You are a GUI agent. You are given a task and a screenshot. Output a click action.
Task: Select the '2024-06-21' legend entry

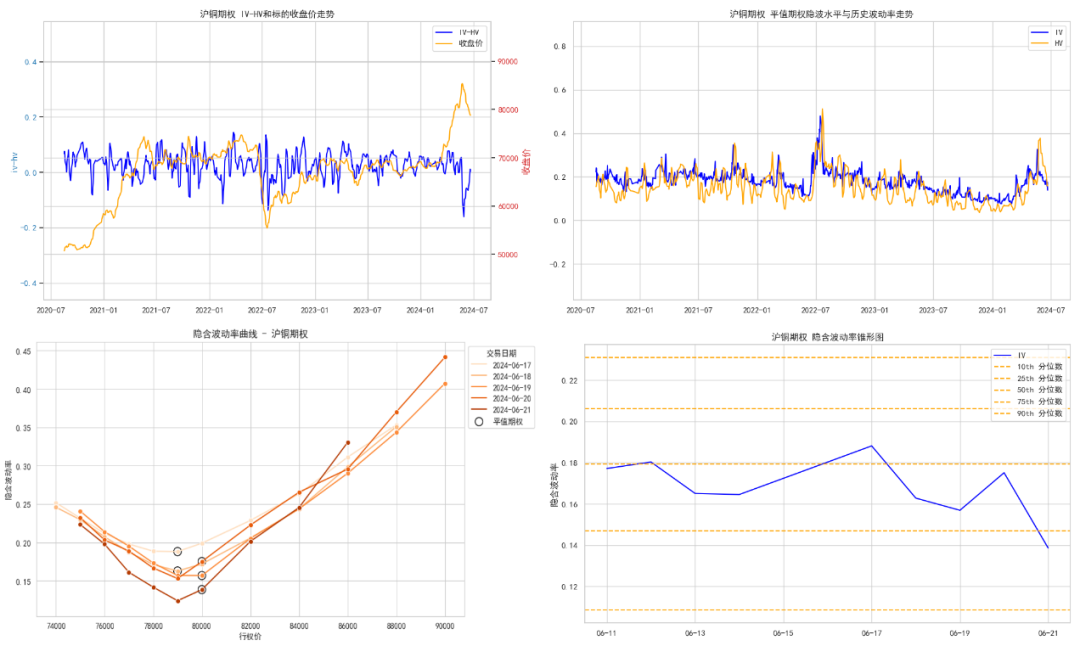point(501,410)
